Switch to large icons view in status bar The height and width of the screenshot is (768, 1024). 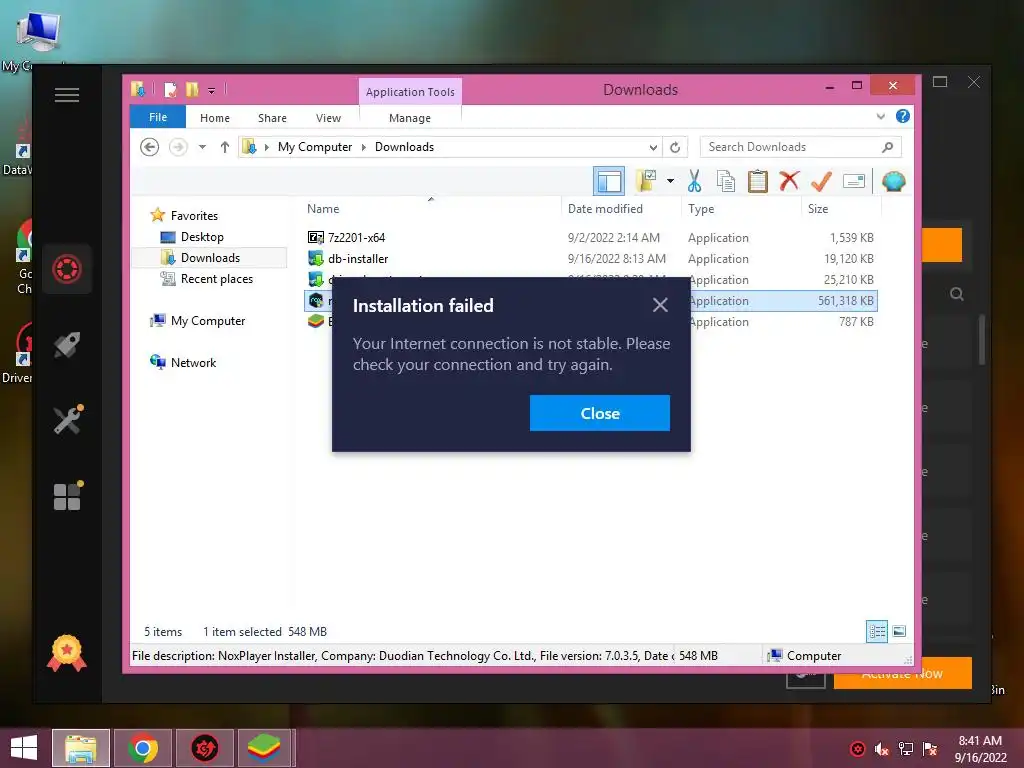pos(899,631)
